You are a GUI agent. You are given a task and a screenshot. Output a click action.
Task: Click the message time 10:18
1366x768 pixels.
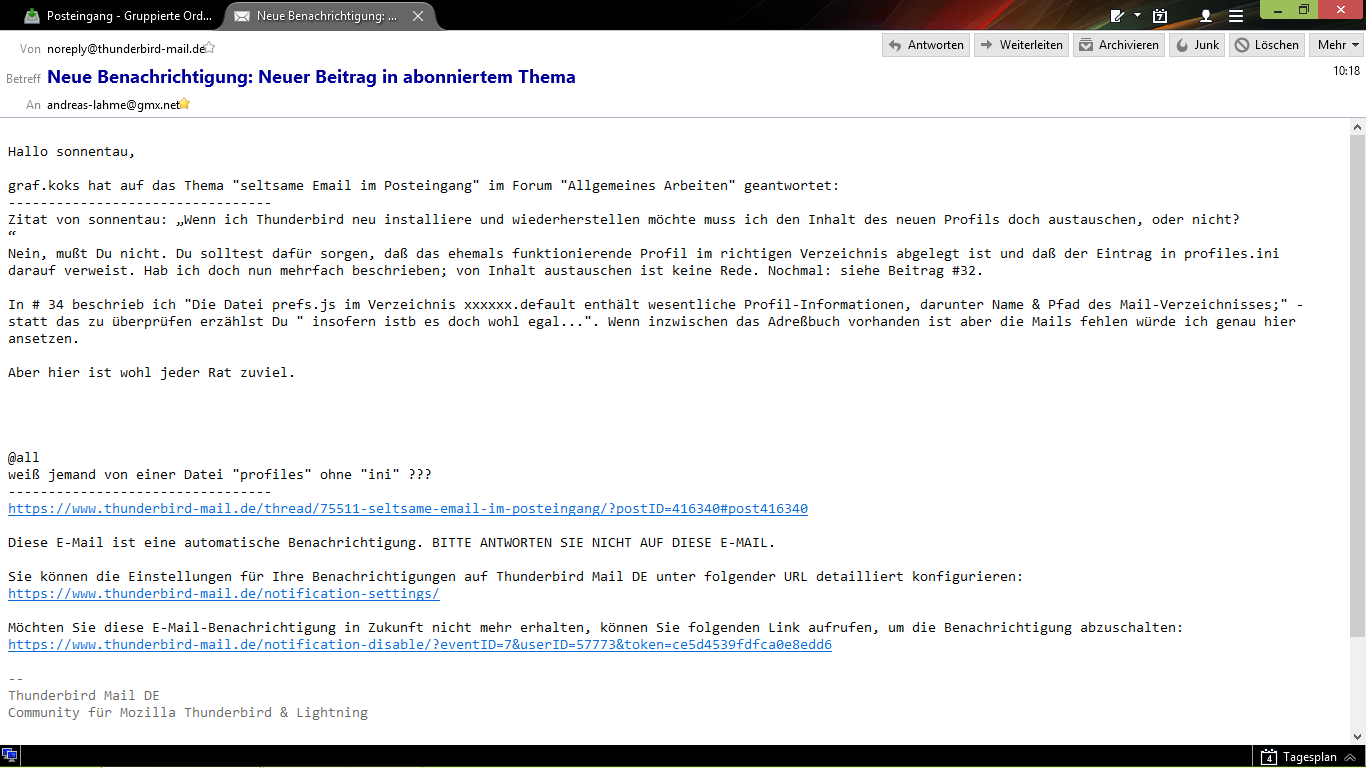(1347, 71)
